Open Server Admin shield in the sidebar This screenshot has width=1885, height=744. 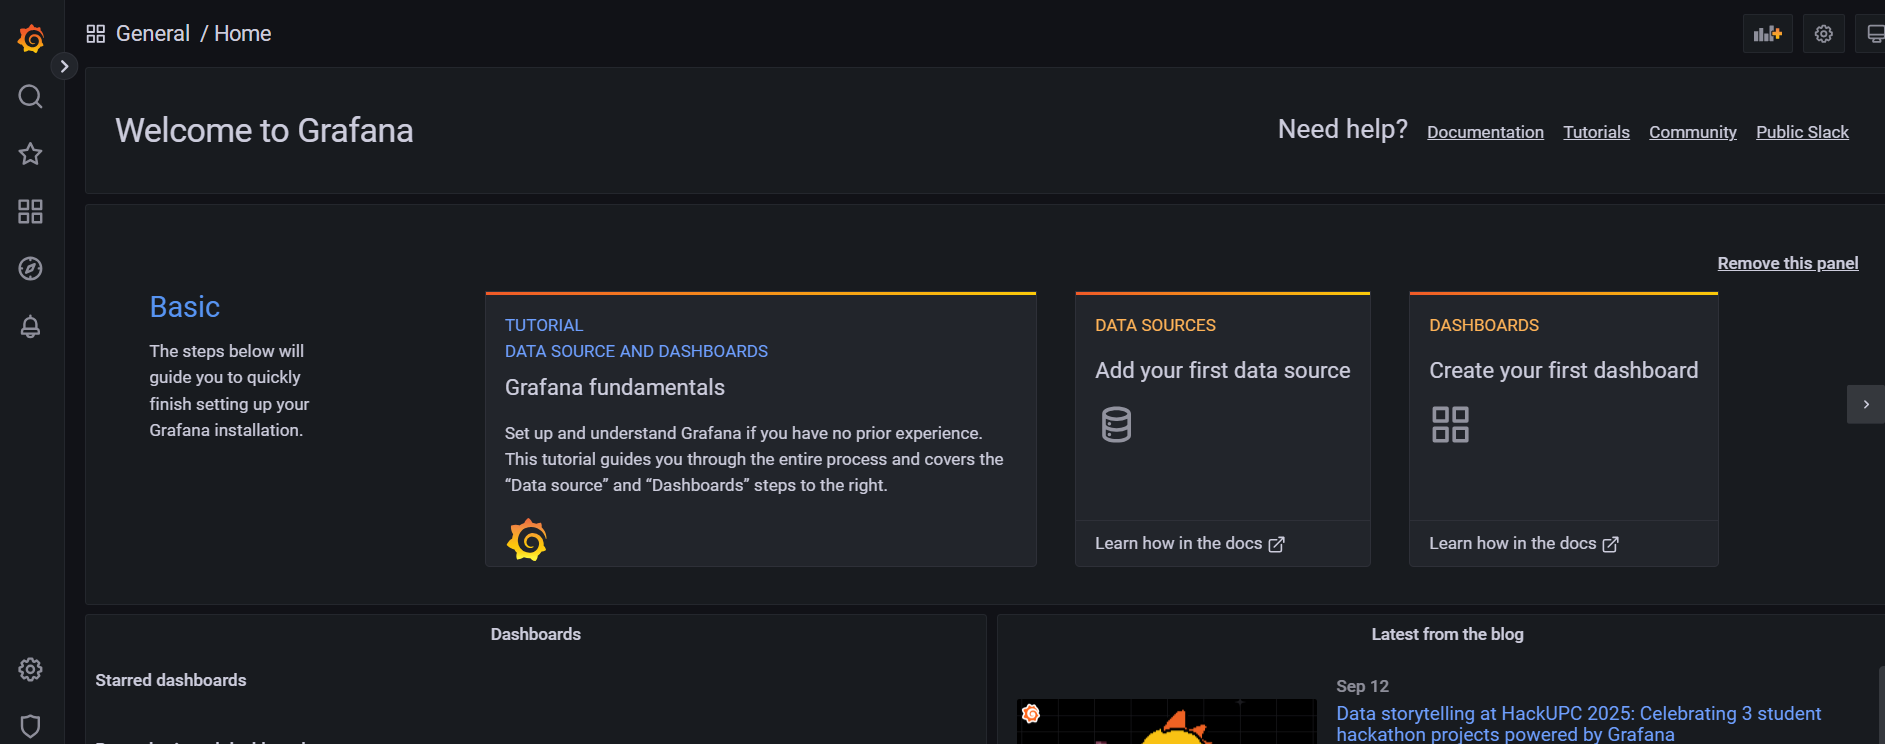pos(31,726)
